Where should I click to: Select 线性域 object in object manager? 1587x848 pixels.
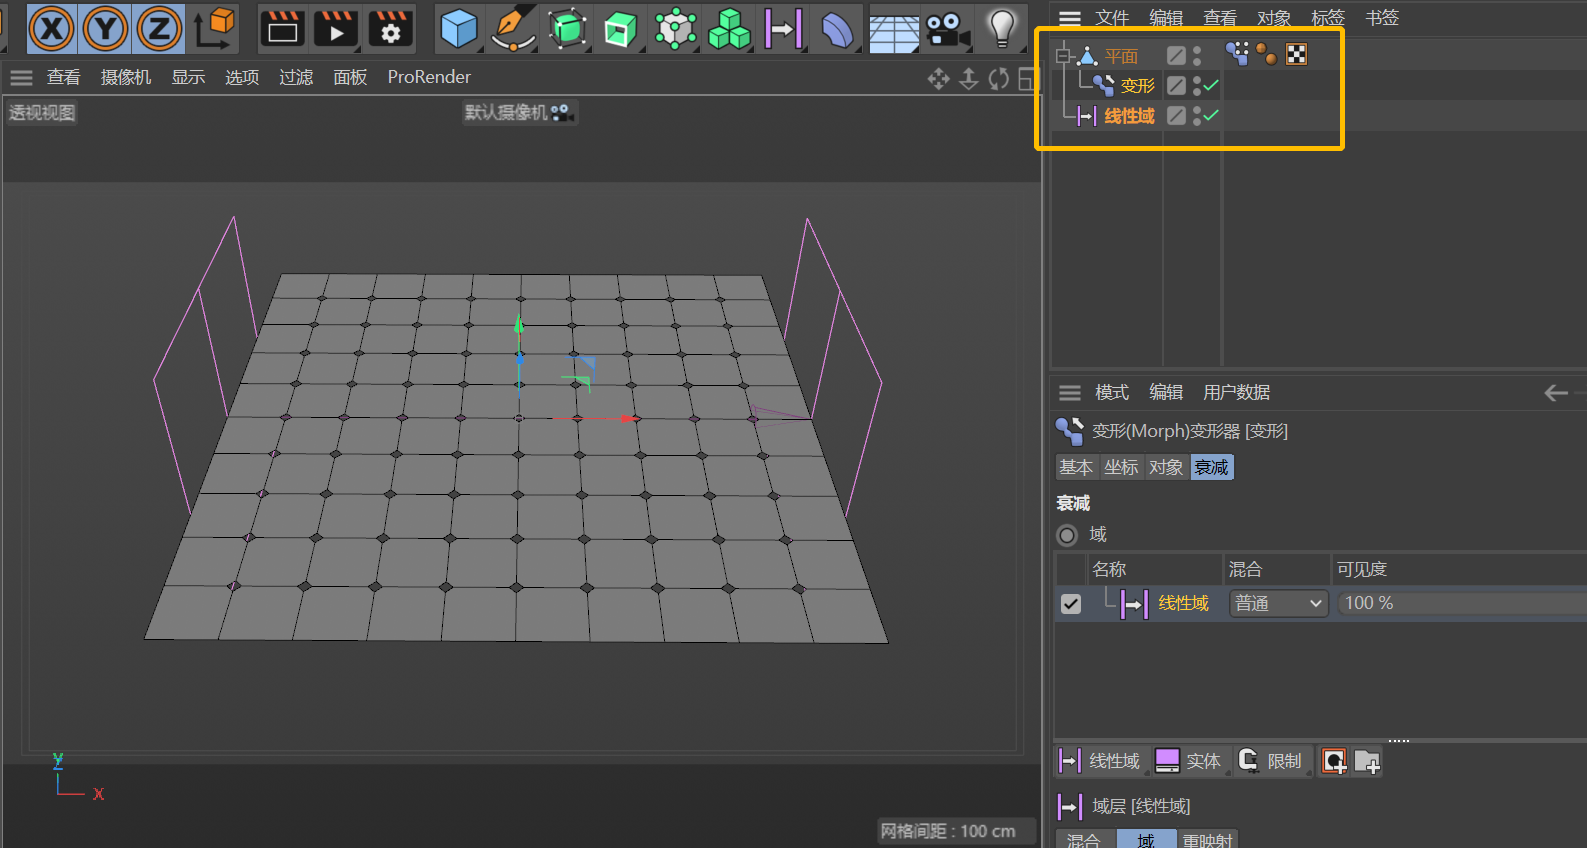[1129, 116]
